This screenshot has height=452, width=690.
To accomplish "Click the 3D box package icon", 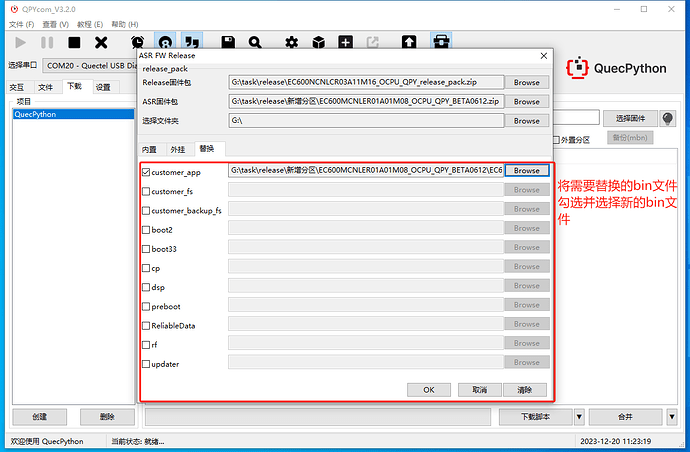I will coord(319,42).
